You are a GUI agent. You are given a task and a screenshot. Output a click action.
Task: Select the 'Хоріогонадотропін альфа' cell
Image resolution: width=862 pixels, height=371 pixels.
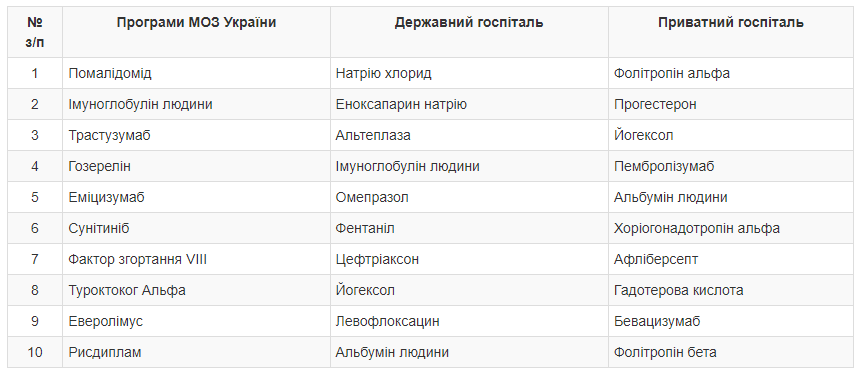[731, 228]
